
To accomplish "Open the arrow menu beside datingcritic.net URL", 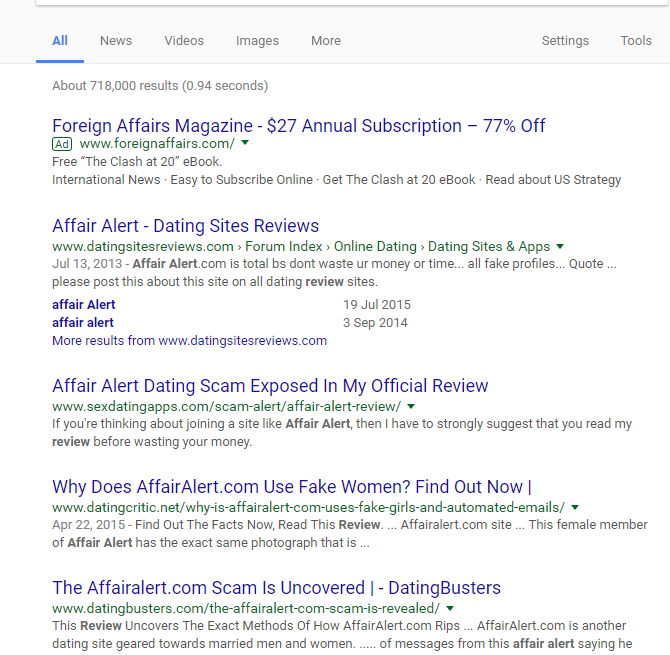I will pos(575,507).
